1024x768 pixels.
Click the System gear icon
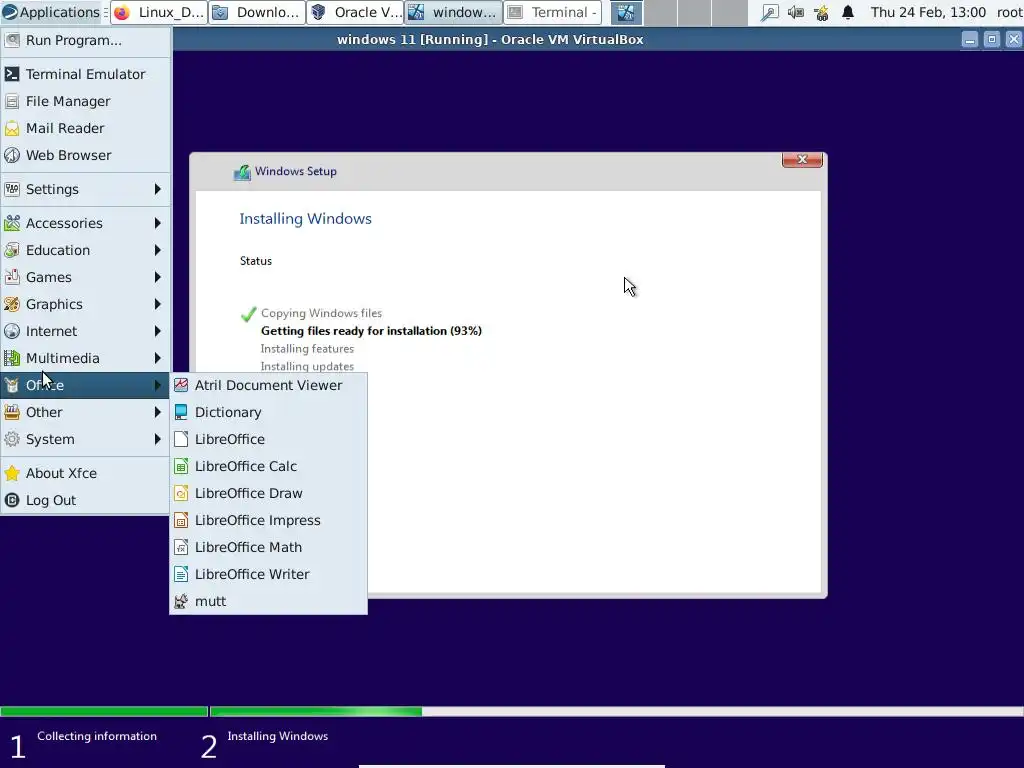pyautogui.click(x=12, y=440)
